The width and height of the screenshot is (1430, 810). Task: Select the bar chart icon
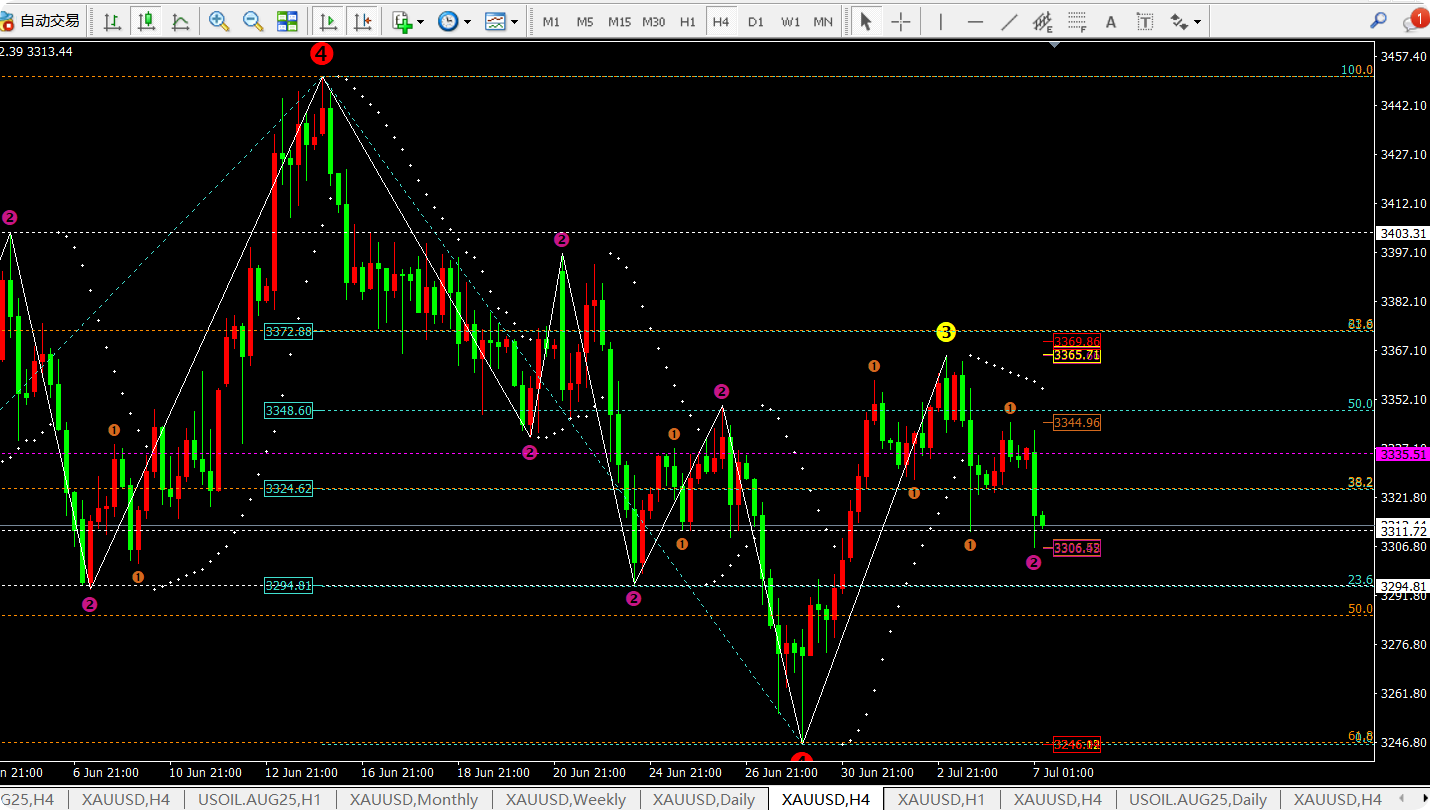point(113,21)
